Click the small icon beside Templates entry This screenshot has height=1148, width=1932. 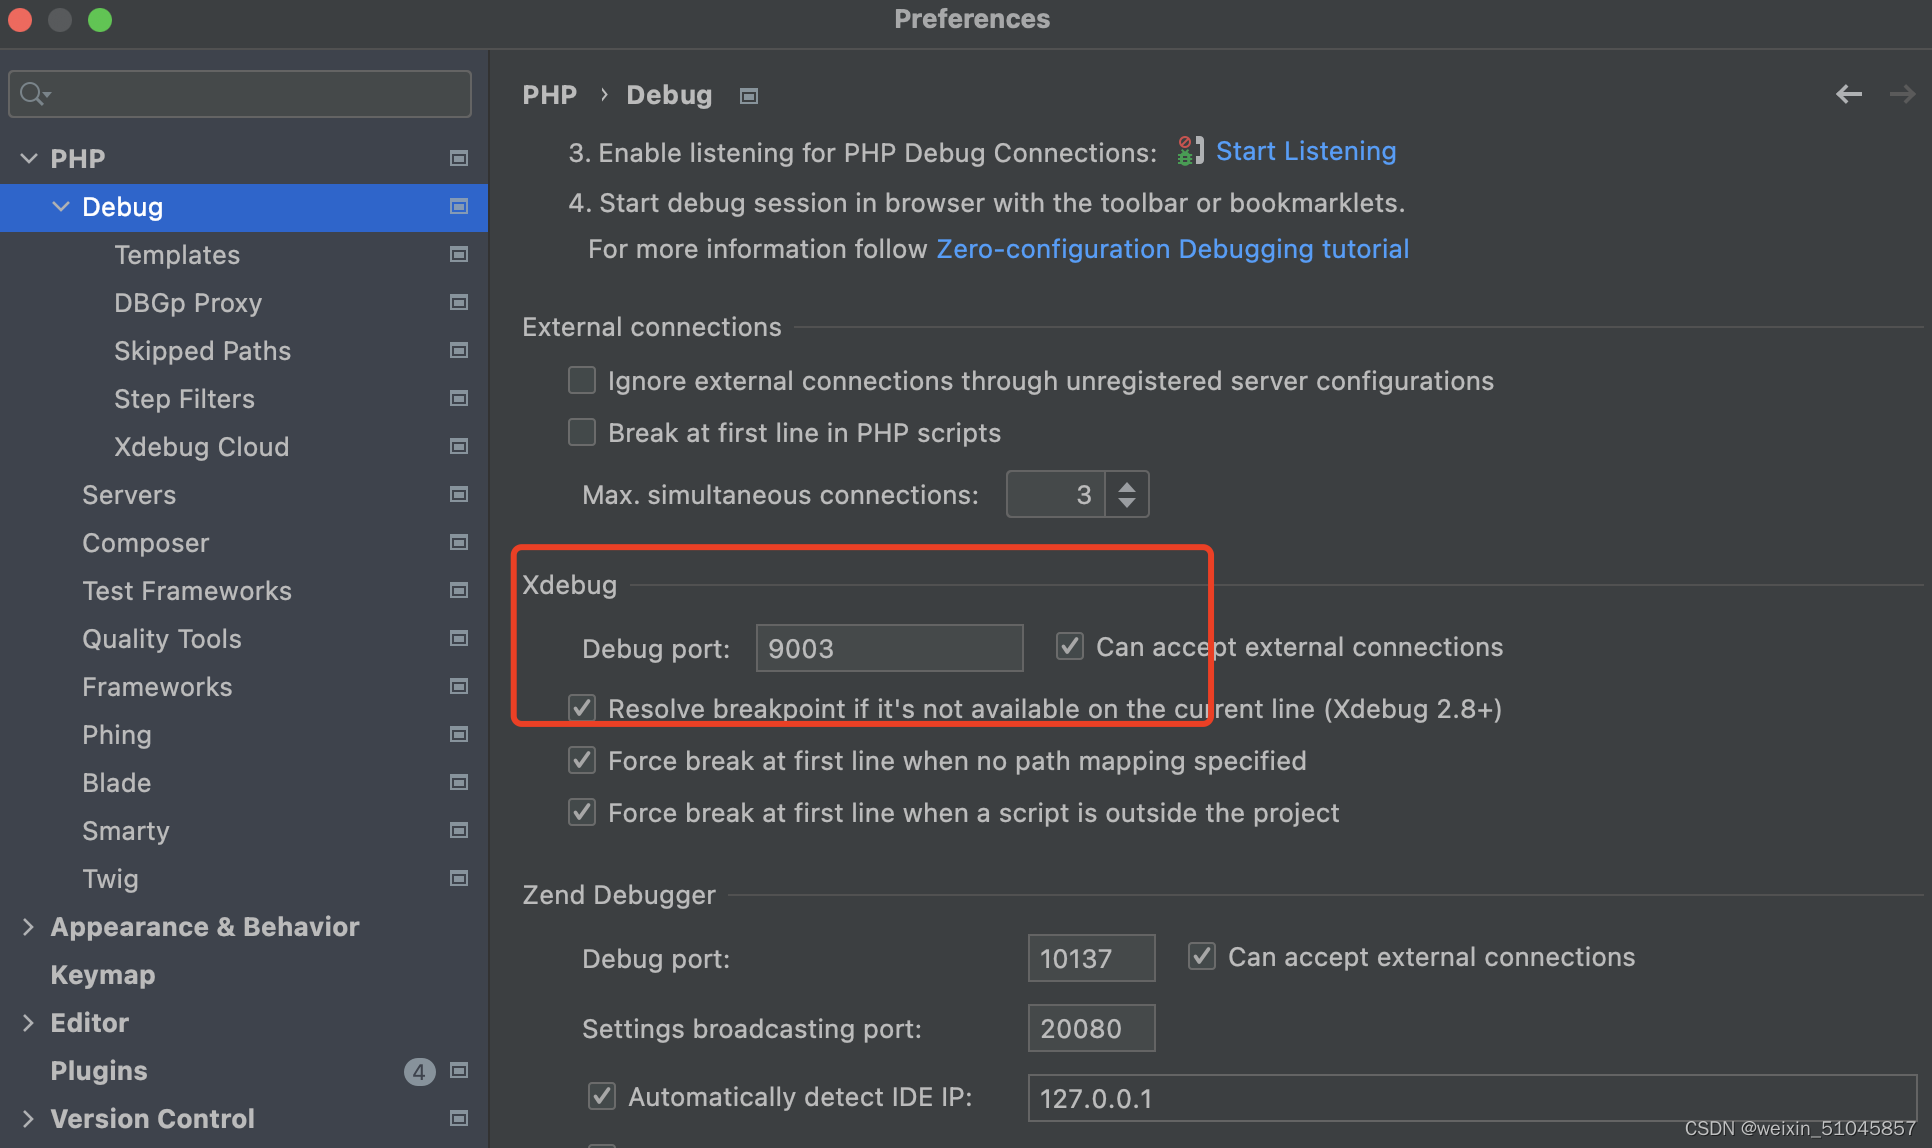click(x=459, y=255)
